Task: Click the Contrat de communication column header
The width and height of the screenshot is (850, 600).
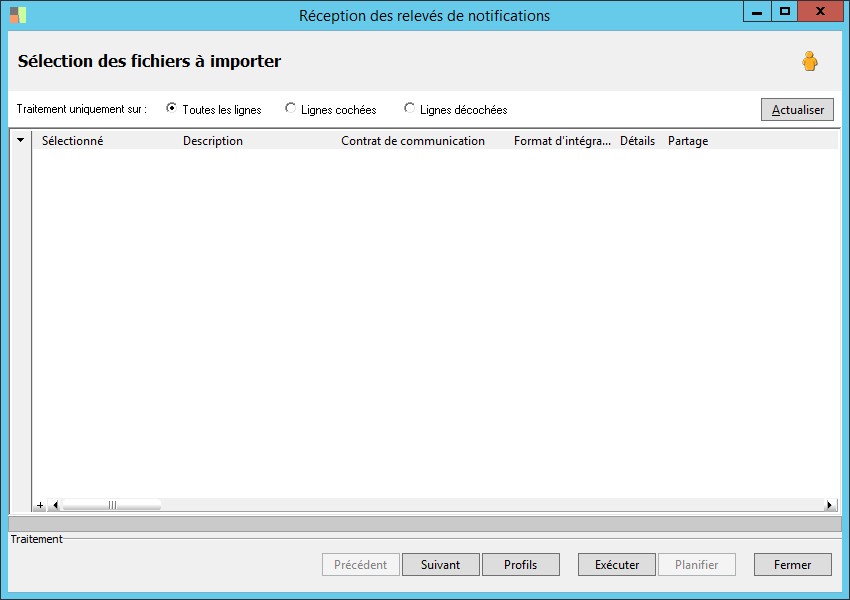Action: (x=413, y=141)
